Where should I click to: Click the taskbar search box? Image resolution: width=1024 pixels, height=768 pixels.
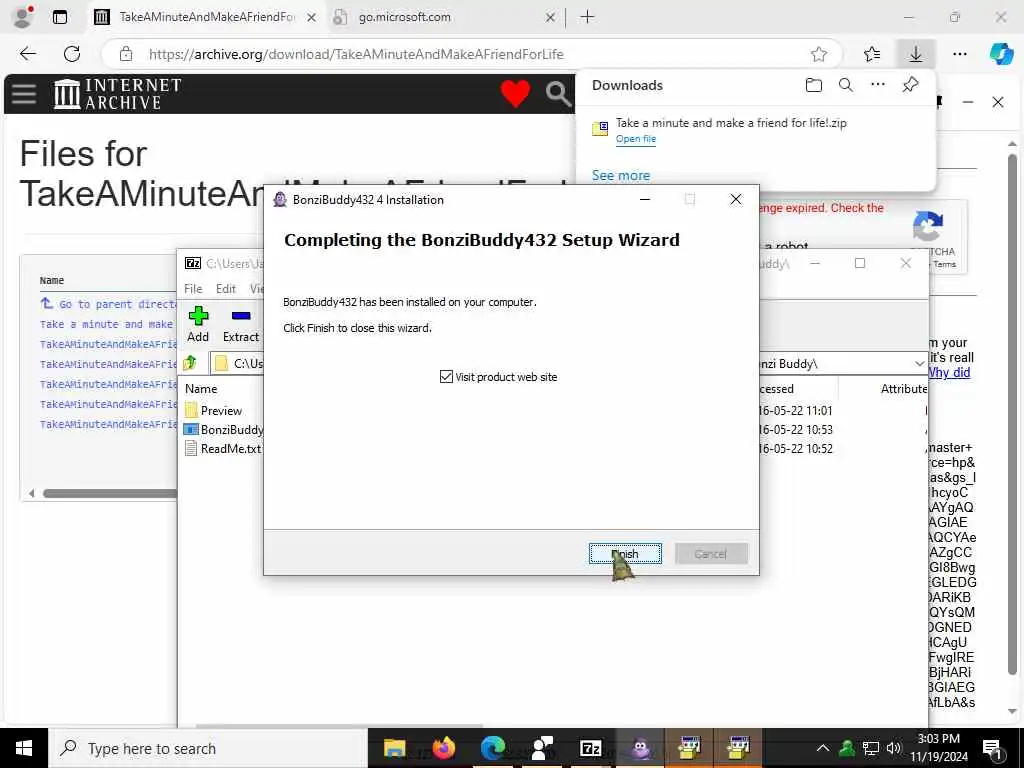point(208,748)
